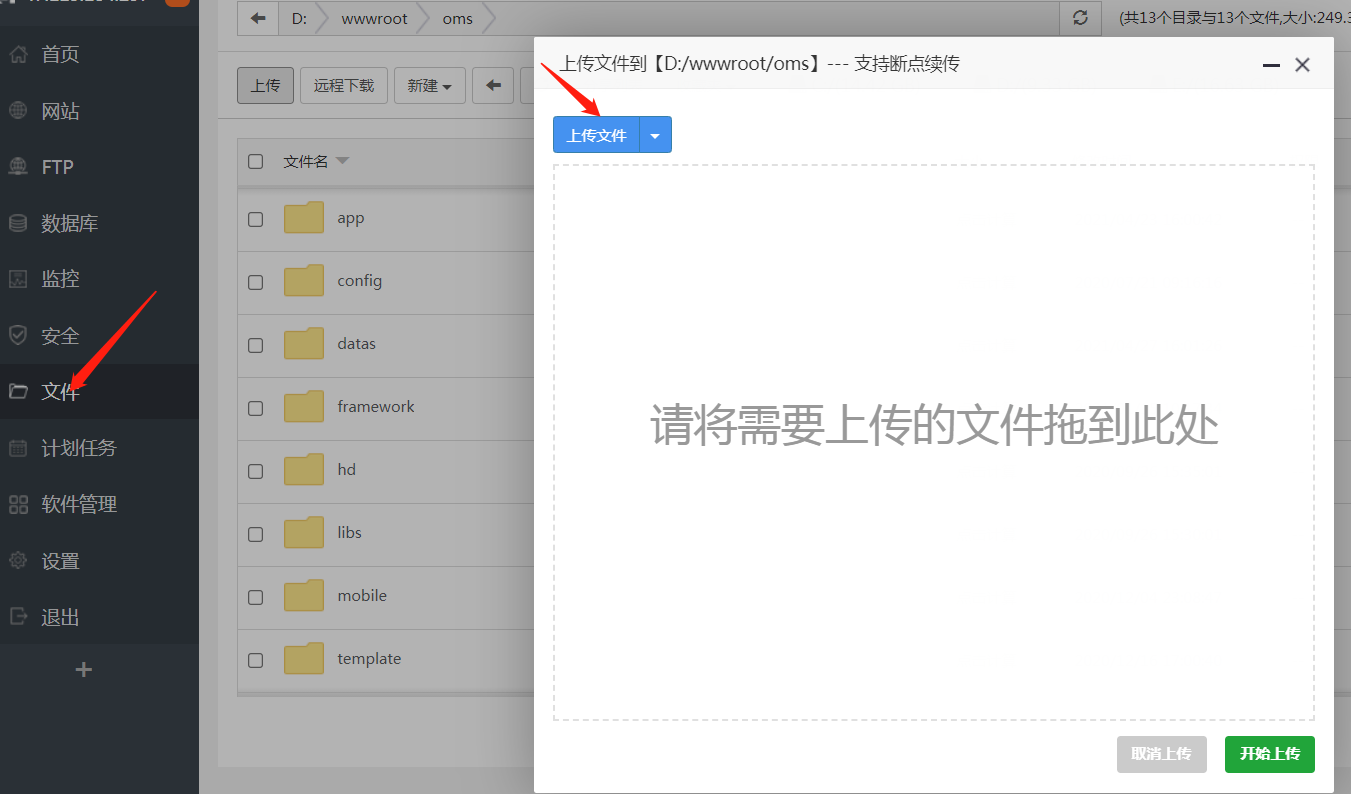This screenshot has height=794, width=1351.
Task: Click the 开始上传 start upload button
Action: (x=1269, y=754)
